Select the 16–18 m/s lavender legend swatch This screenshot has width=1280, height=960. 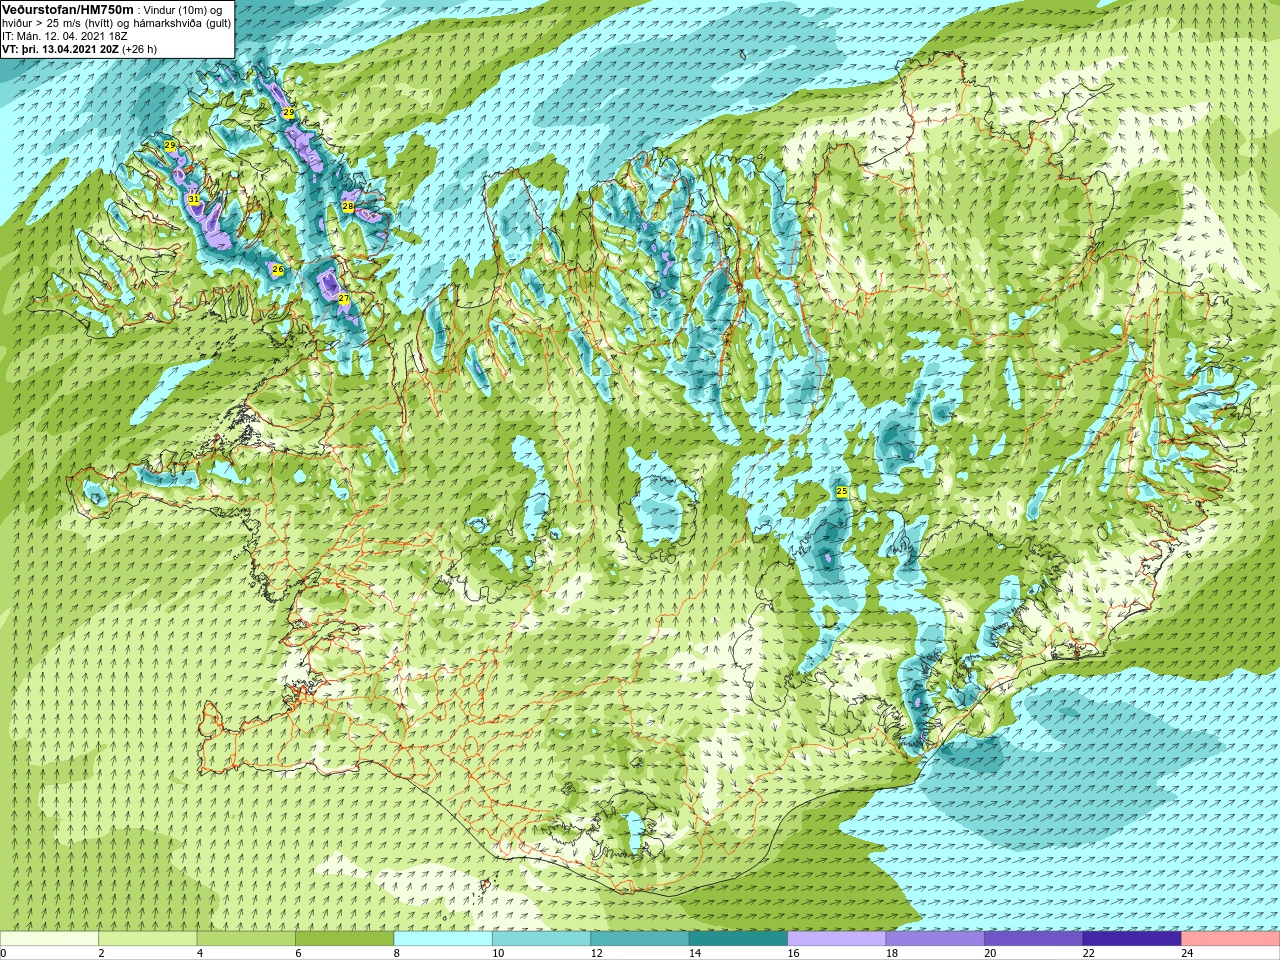pyautogui.click(x=837, y=939)
